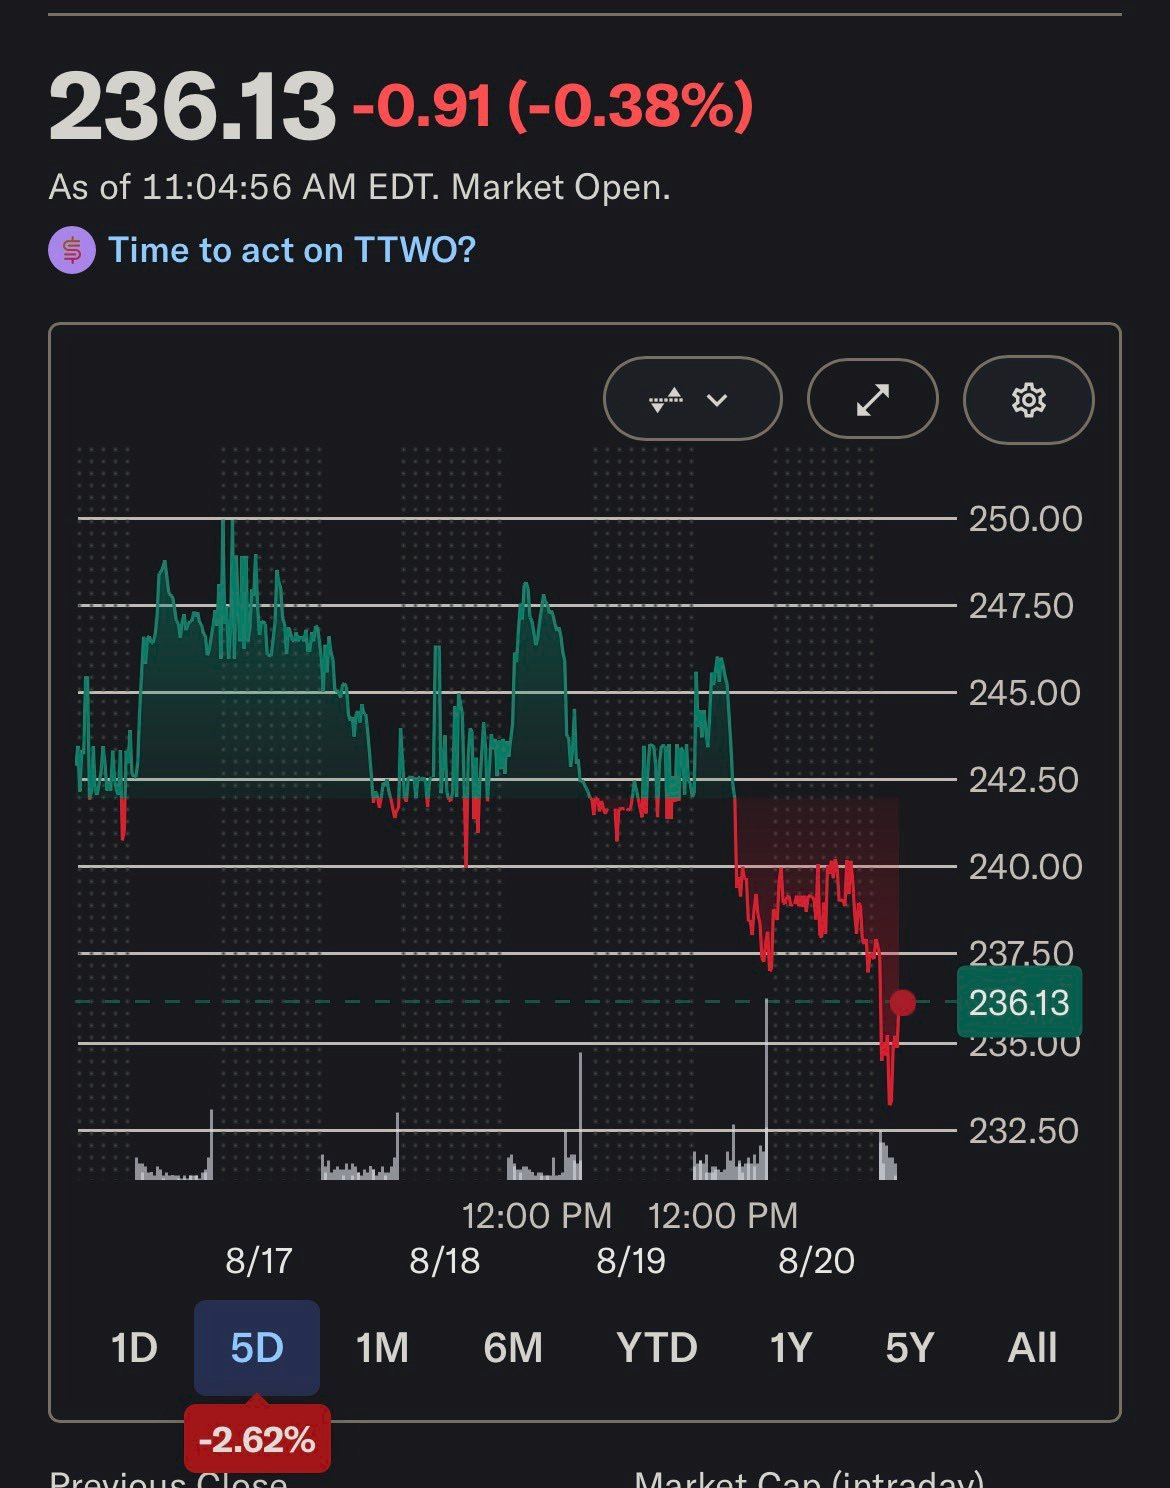Switch to the 6M range
1170x1488 pixels.
coord(513,1348)
